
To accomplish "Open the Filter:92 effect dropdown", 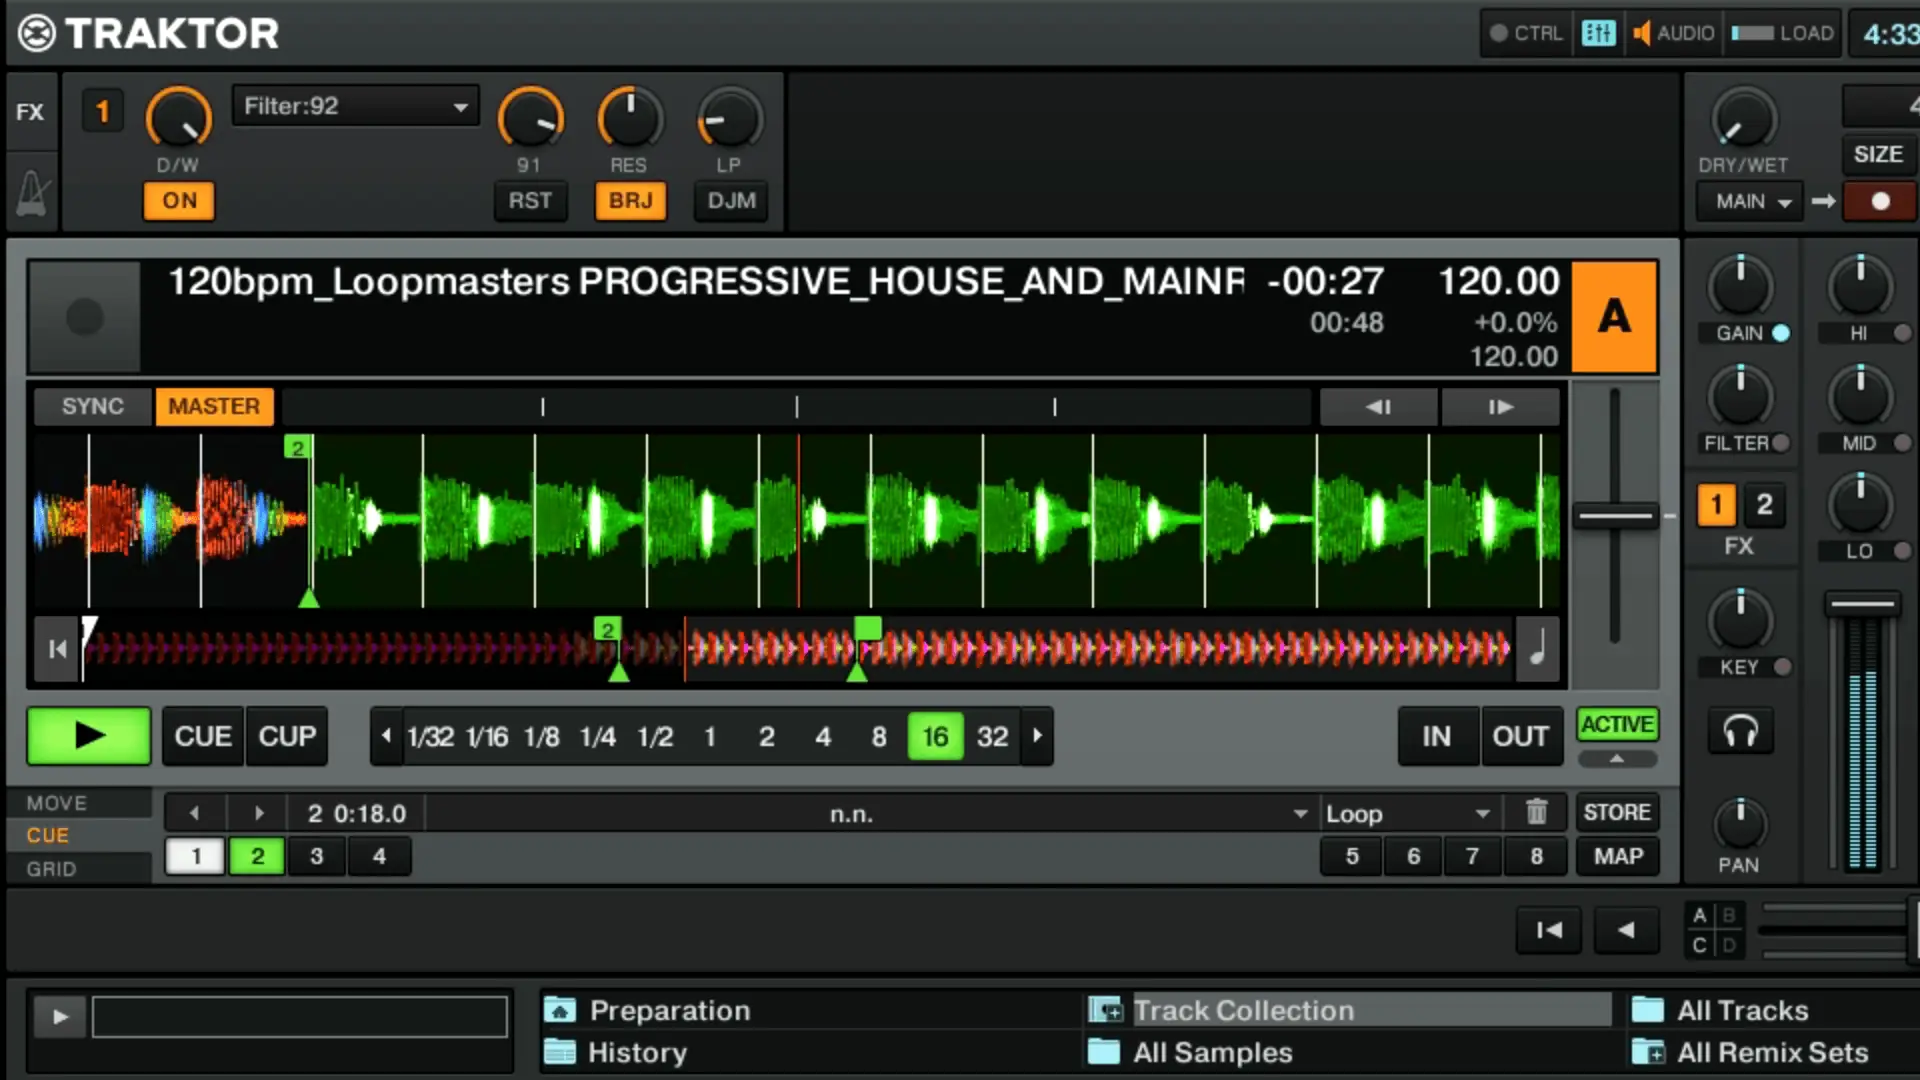I will [355, 106].
